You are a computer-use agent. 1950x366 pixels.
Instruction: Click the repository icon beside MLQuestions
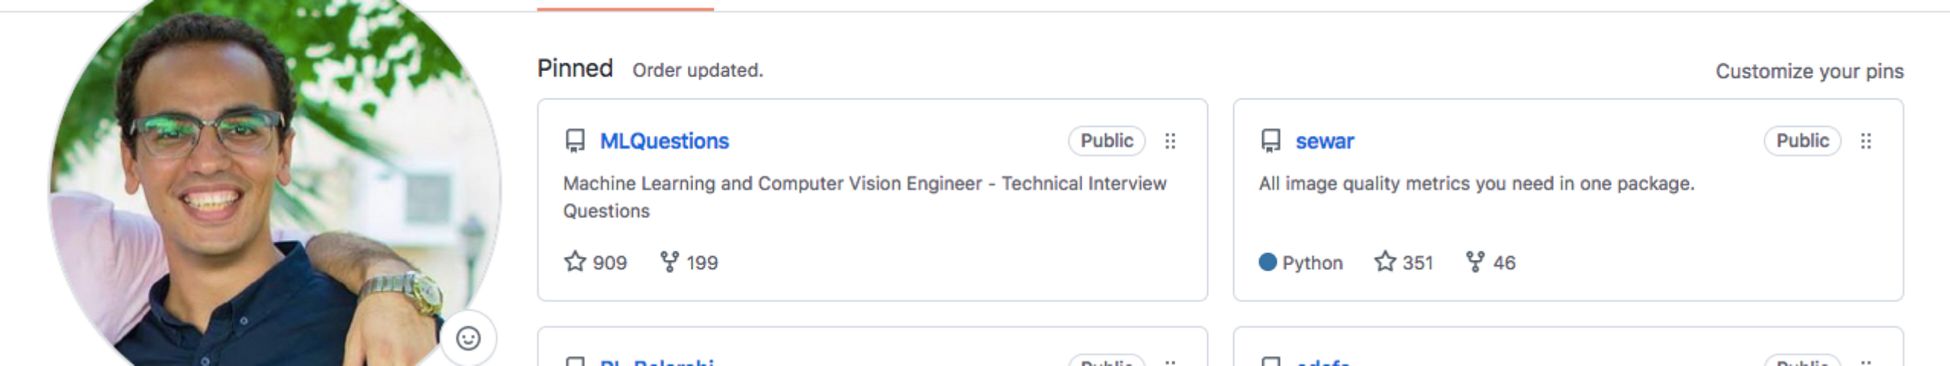(x=575, y=141)
